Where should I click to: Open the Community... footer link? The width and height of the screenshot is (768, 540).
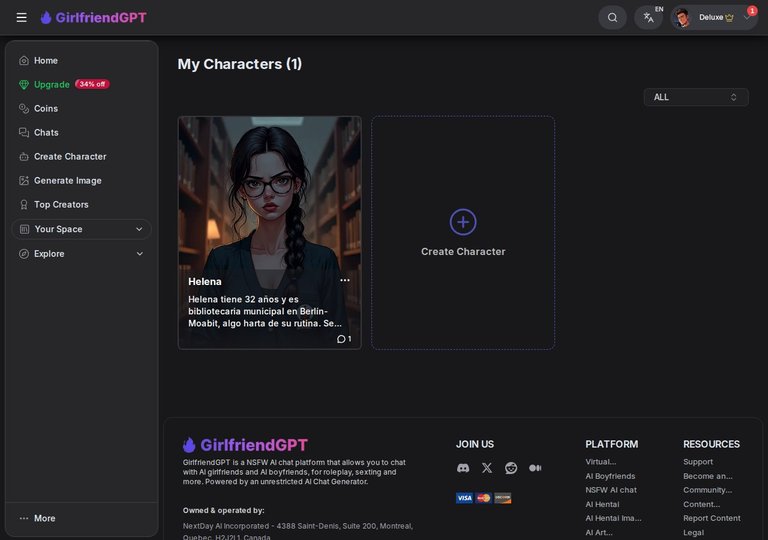point(708,490)
